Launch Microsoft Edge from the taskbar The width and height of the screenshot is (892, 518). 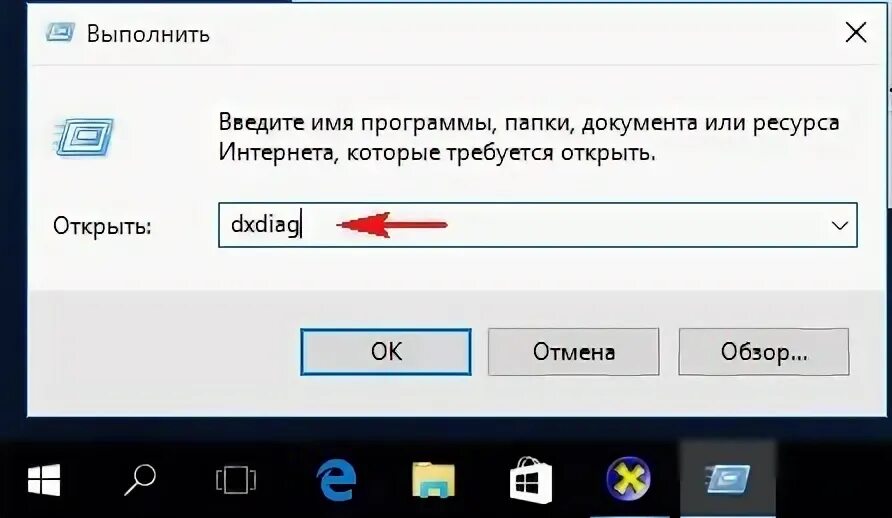[336, 480]
